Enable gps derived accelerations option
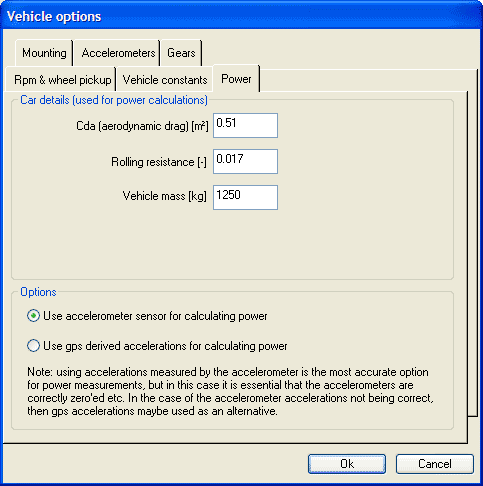 coord(33,346)
